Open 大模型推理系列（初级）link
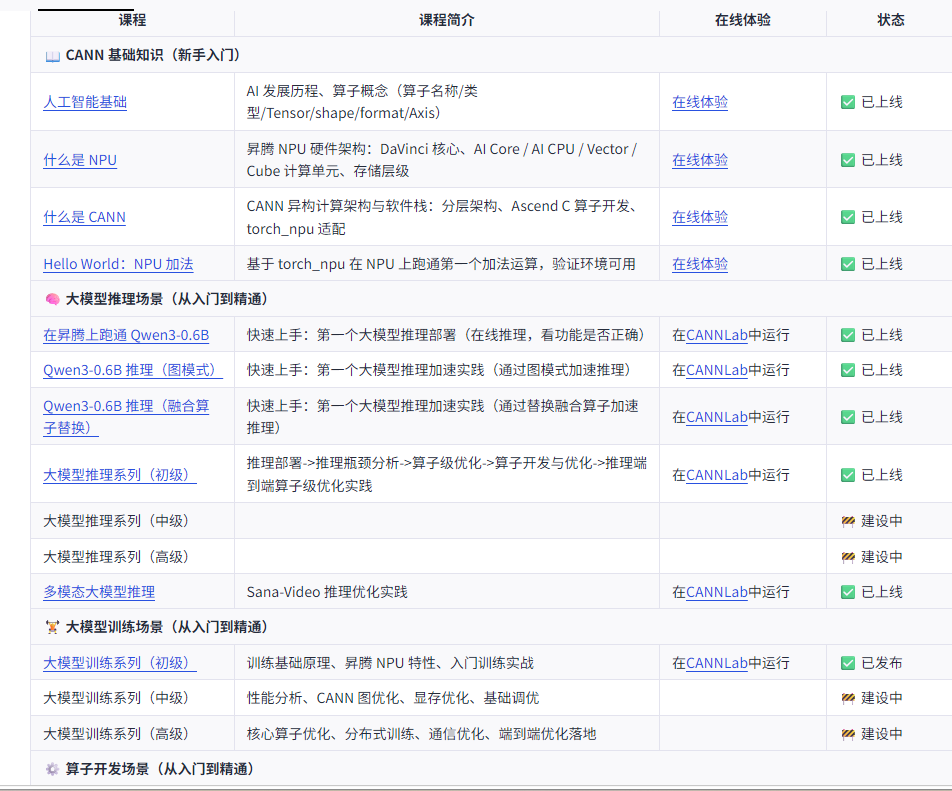Image resolution: width=952 pixels, height=791 pixels. pos(120,475)
